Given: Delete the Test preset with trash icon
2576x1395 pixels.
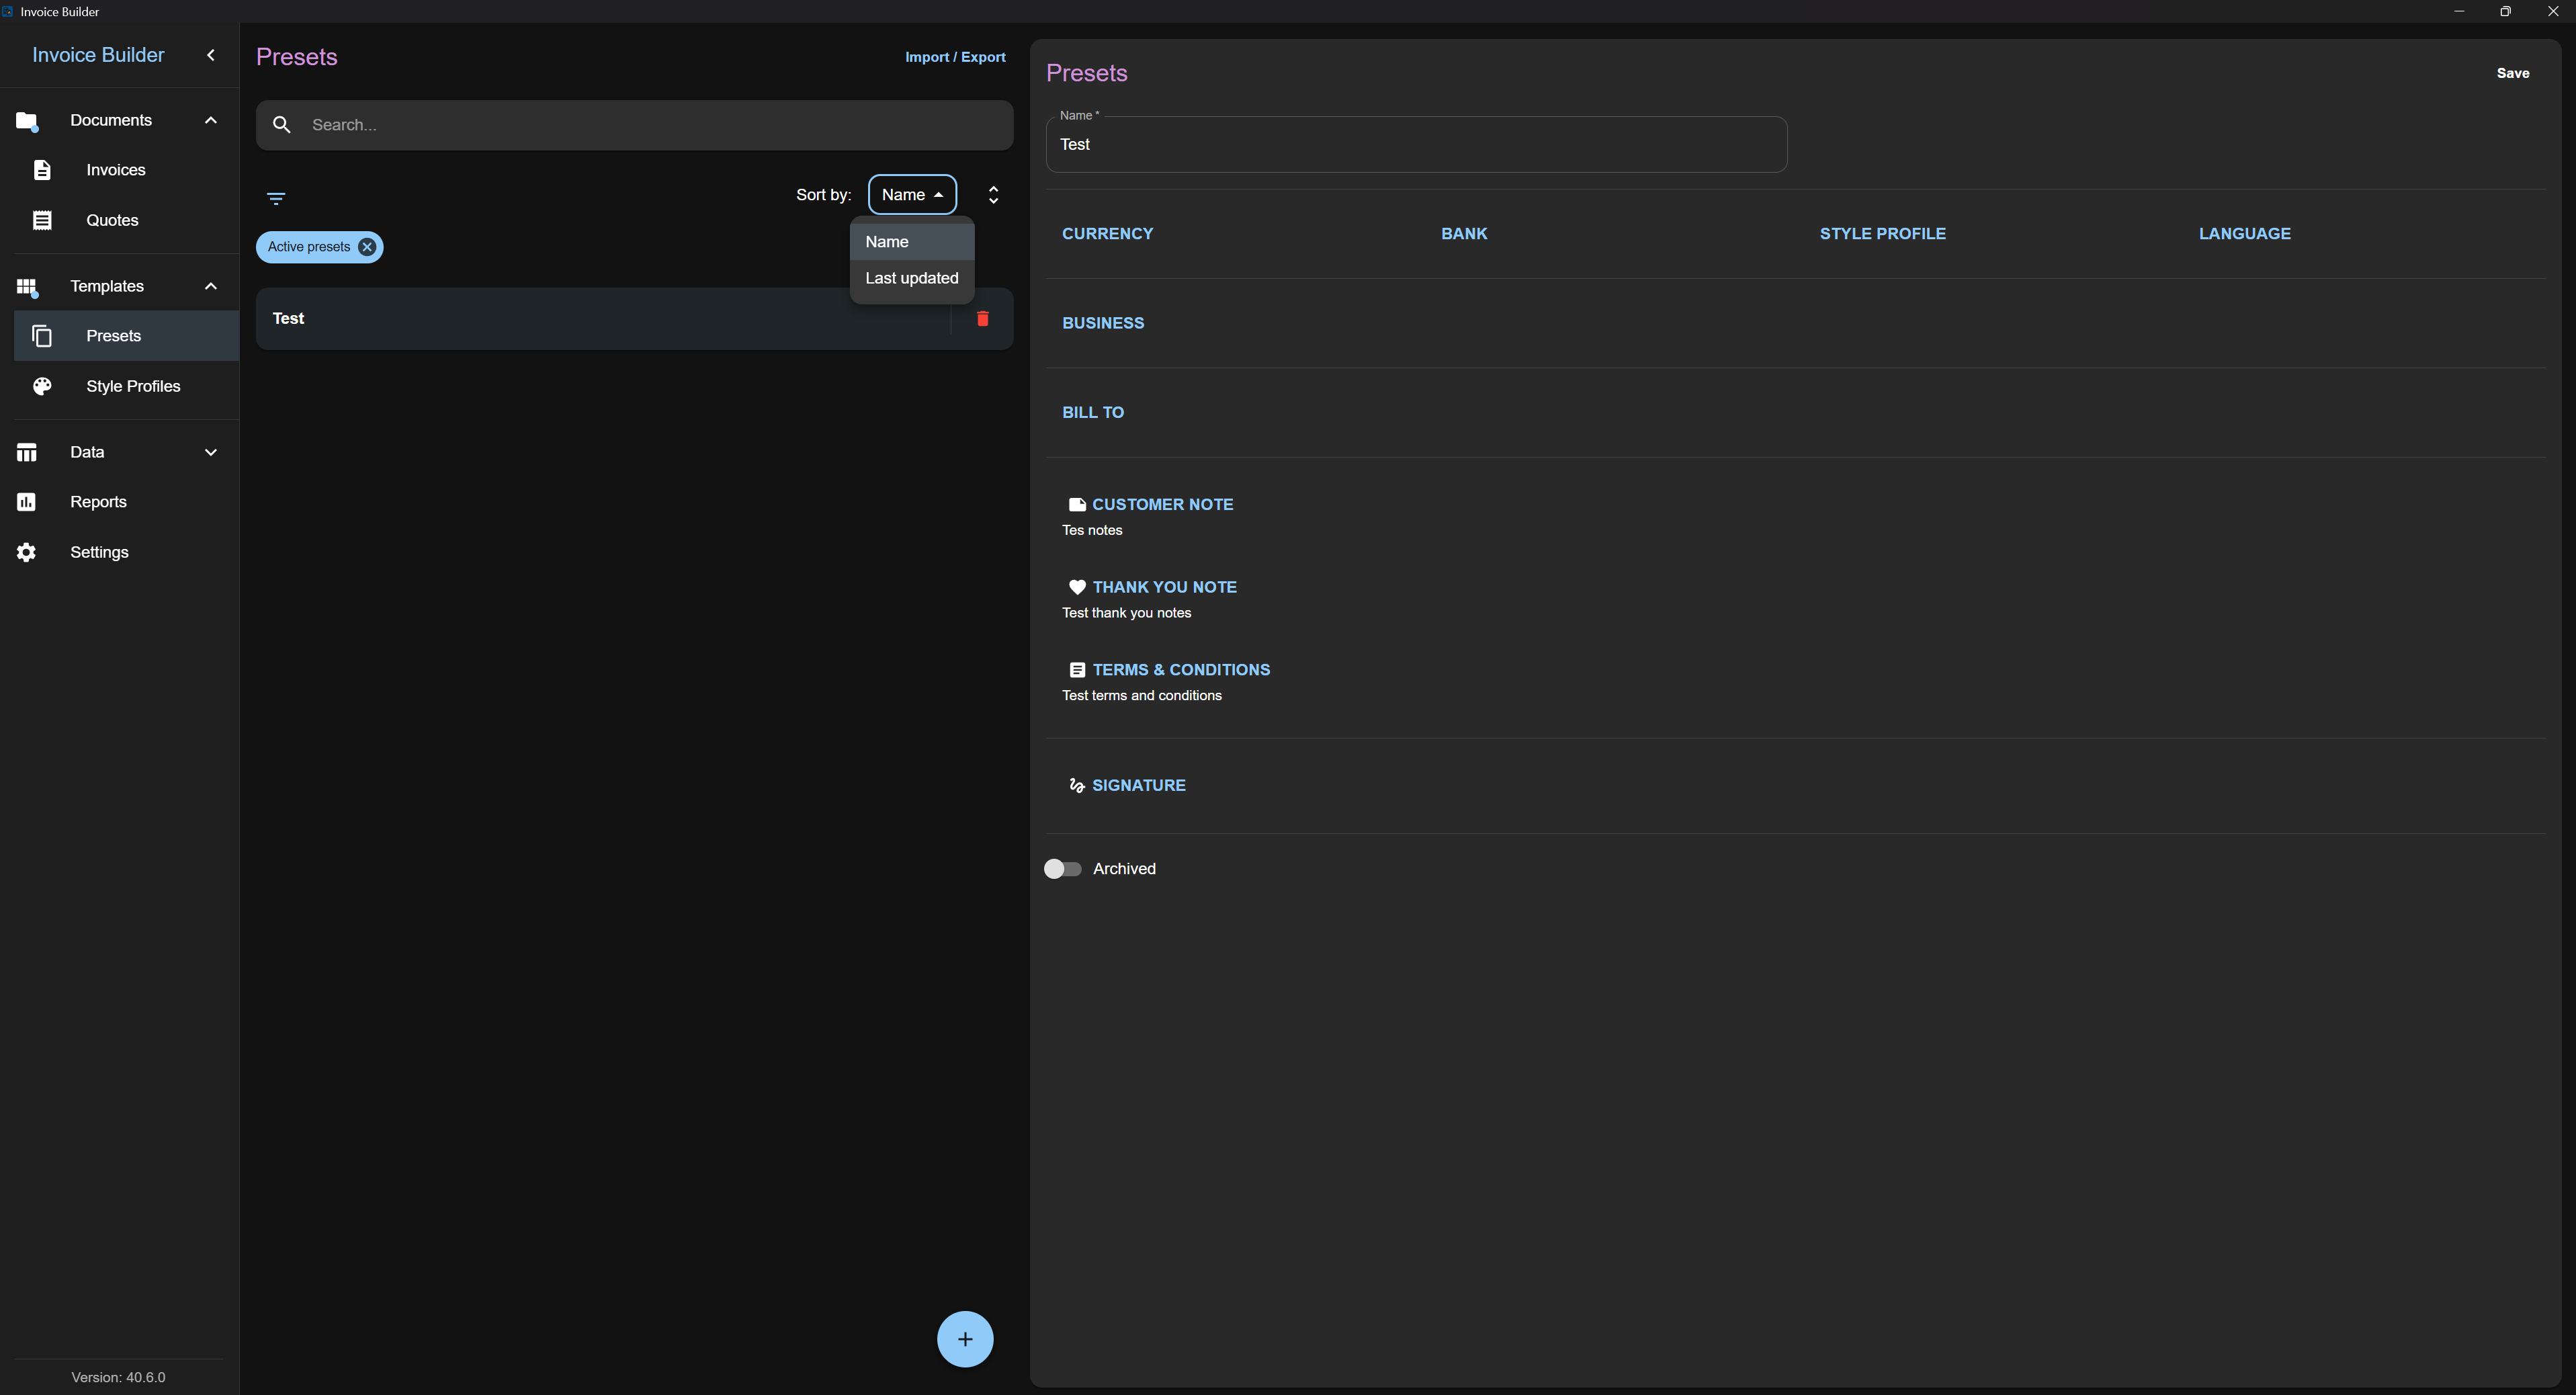Looking at the screenshot, I should [x=982, y=319].
